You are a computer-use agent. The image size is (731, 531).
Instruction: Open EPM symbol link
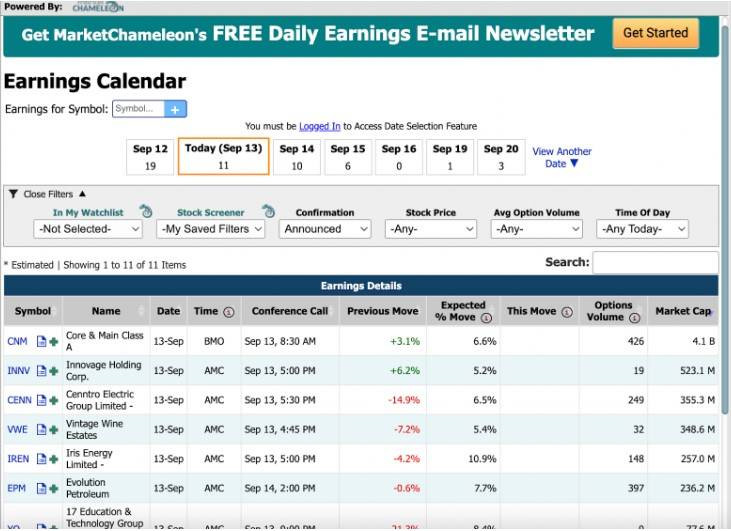pos(17,488)
